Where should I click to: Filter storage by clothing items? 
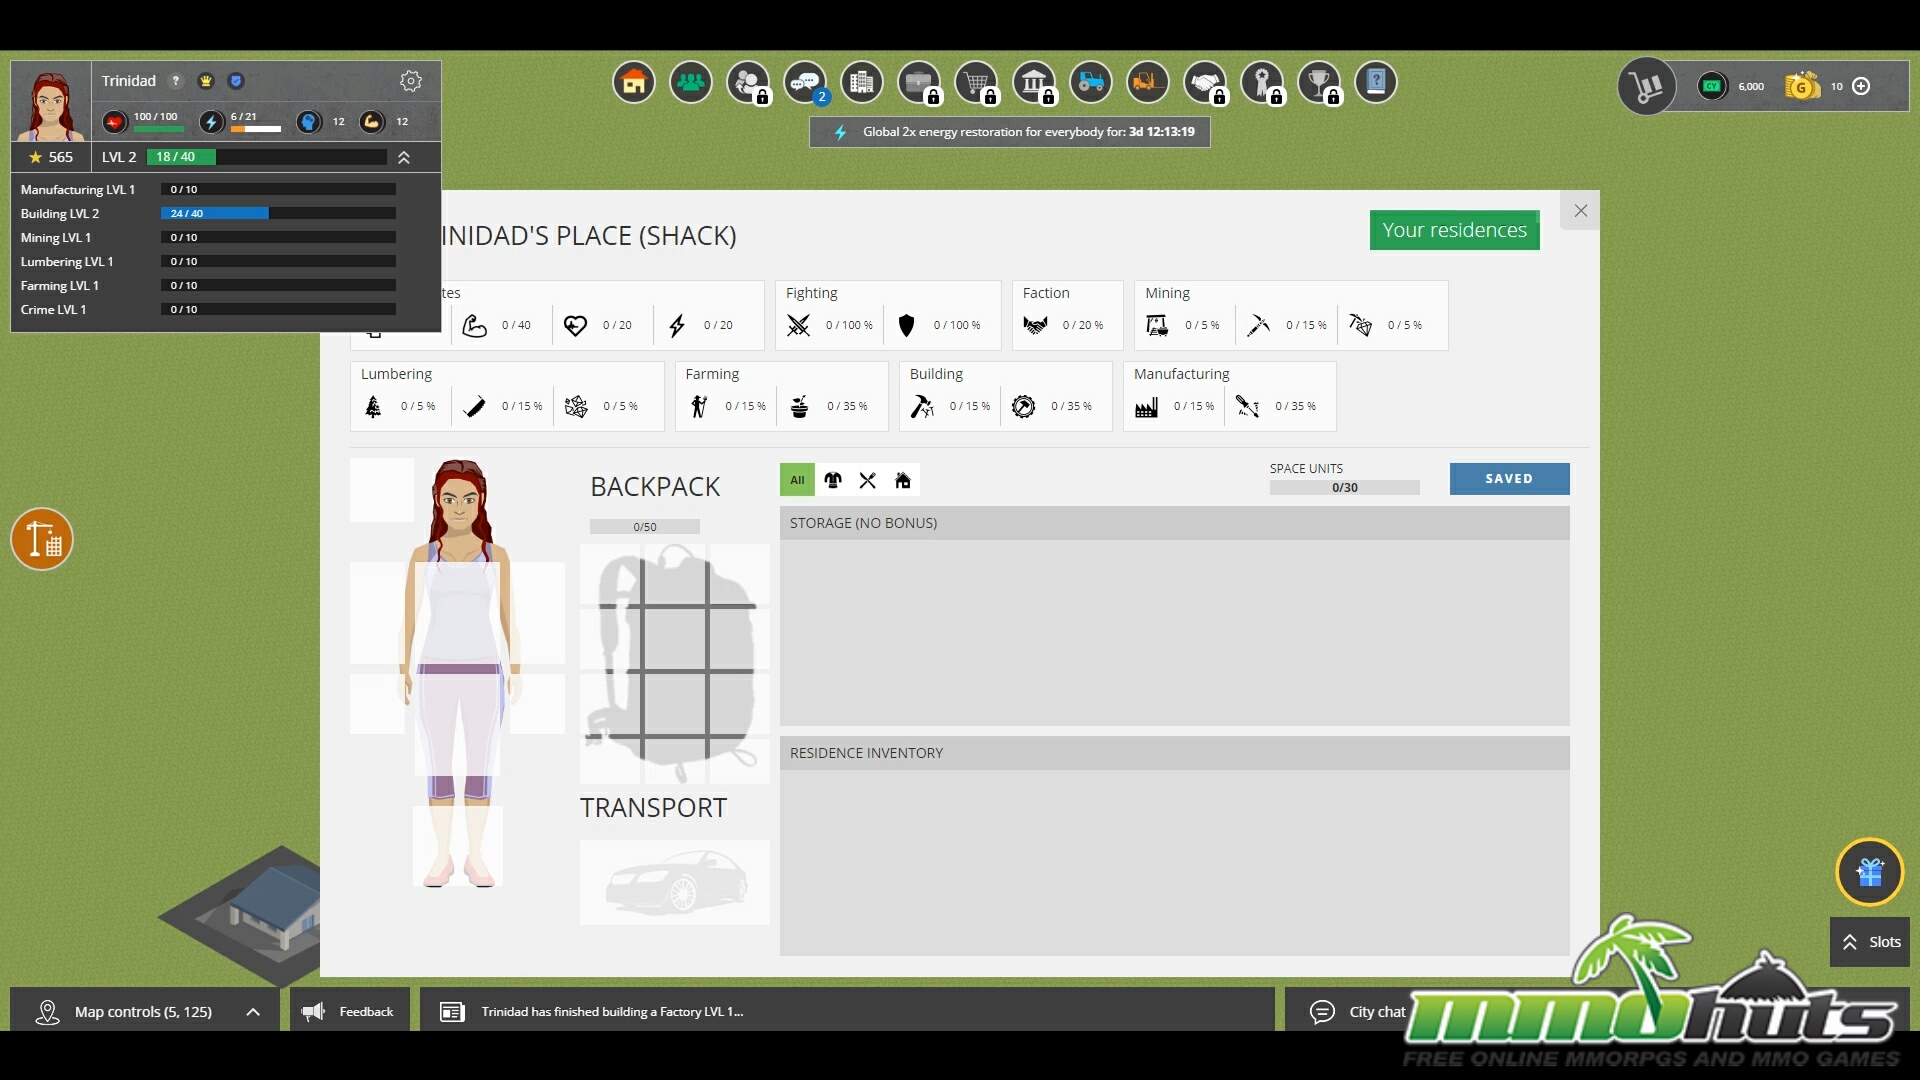[x=833, y=480]
